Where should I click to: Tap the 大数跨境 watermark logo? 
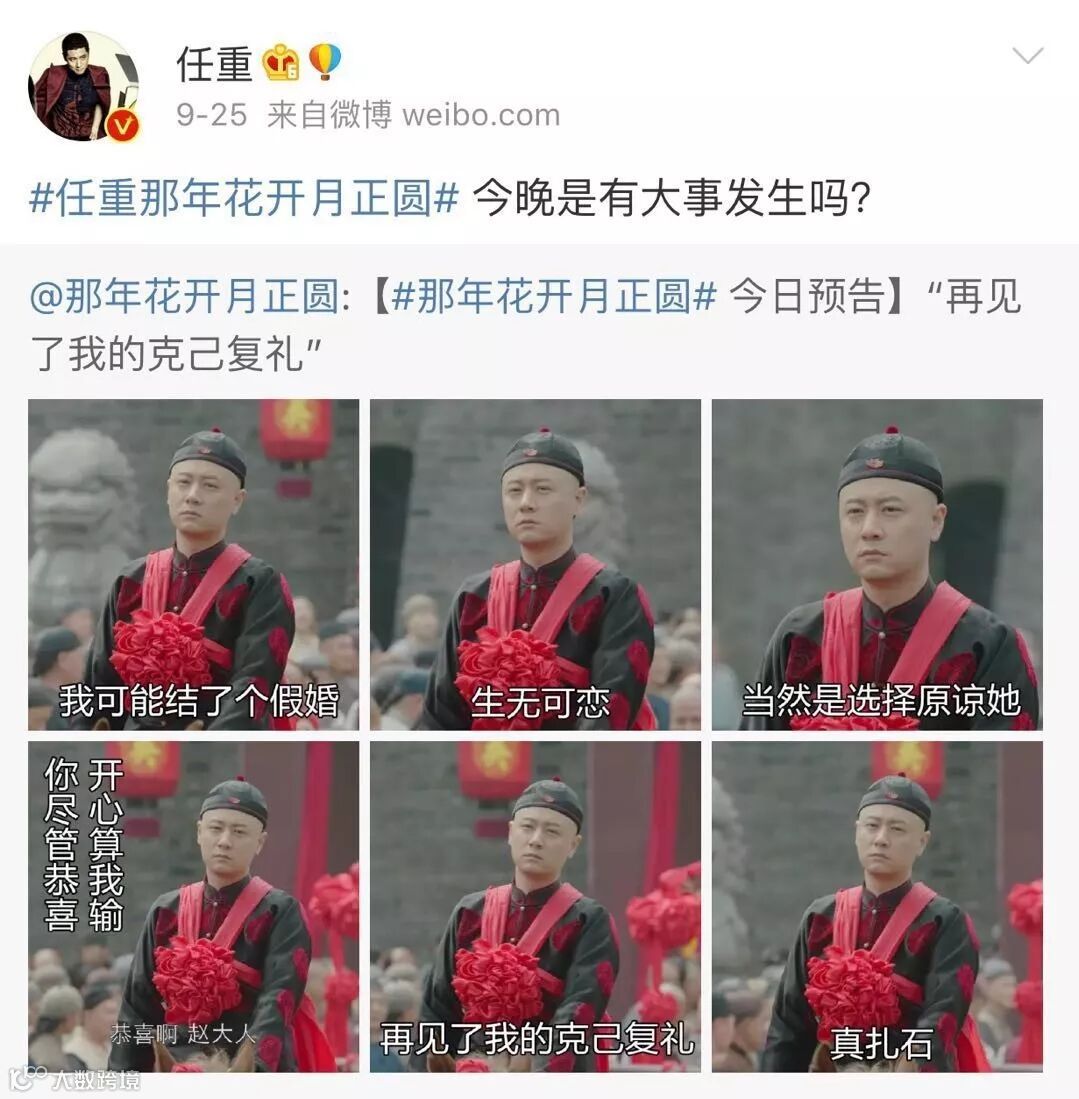[75, 1080]
